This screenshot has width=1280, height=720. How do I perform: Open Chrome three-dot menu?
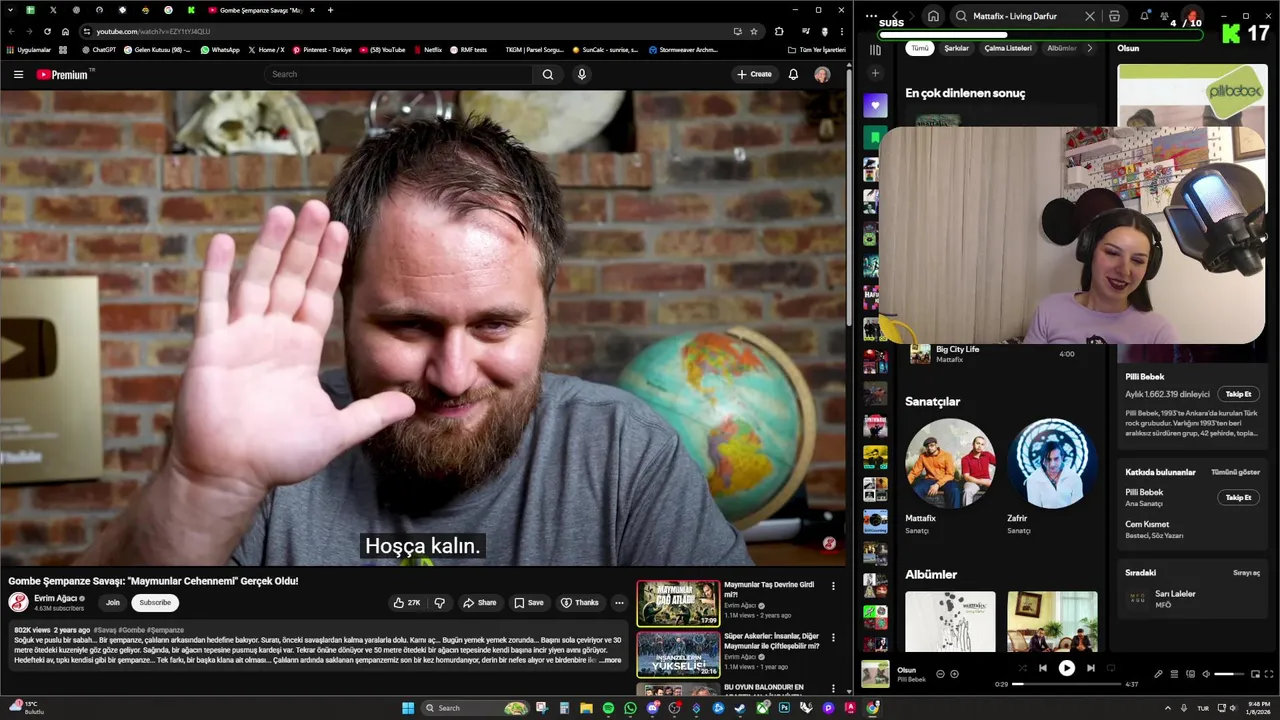click(x=842, y=31)
